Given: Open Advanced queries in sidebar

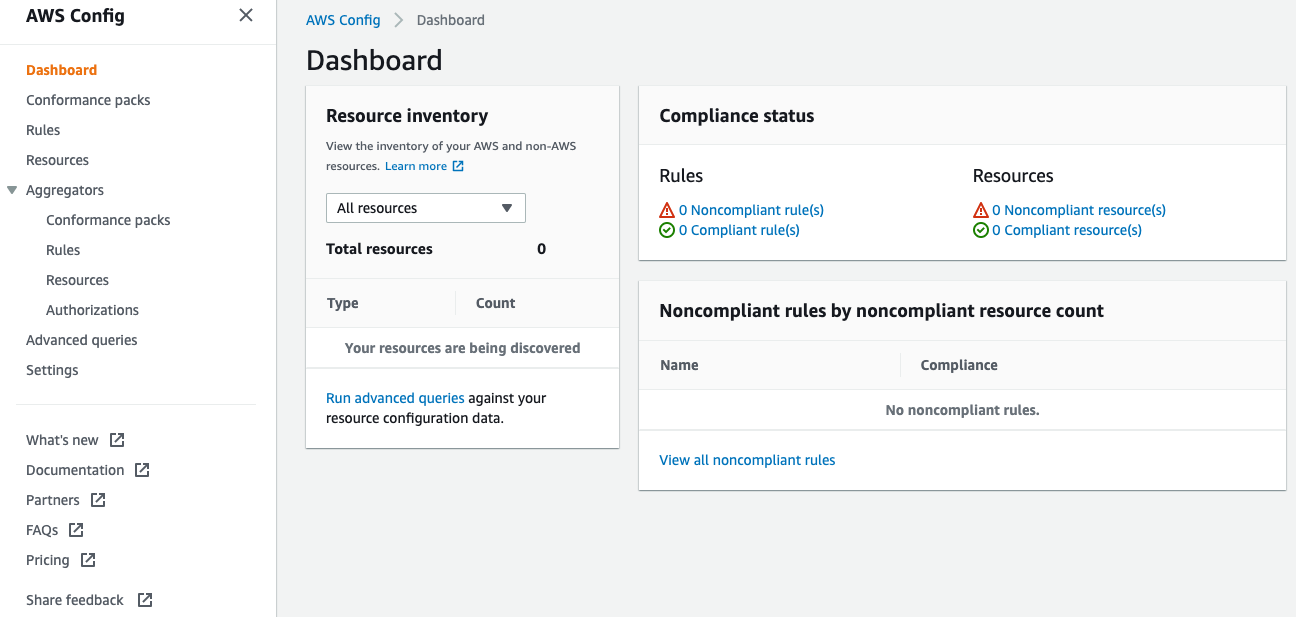Looking at the screenshot, I should point(82,340).
